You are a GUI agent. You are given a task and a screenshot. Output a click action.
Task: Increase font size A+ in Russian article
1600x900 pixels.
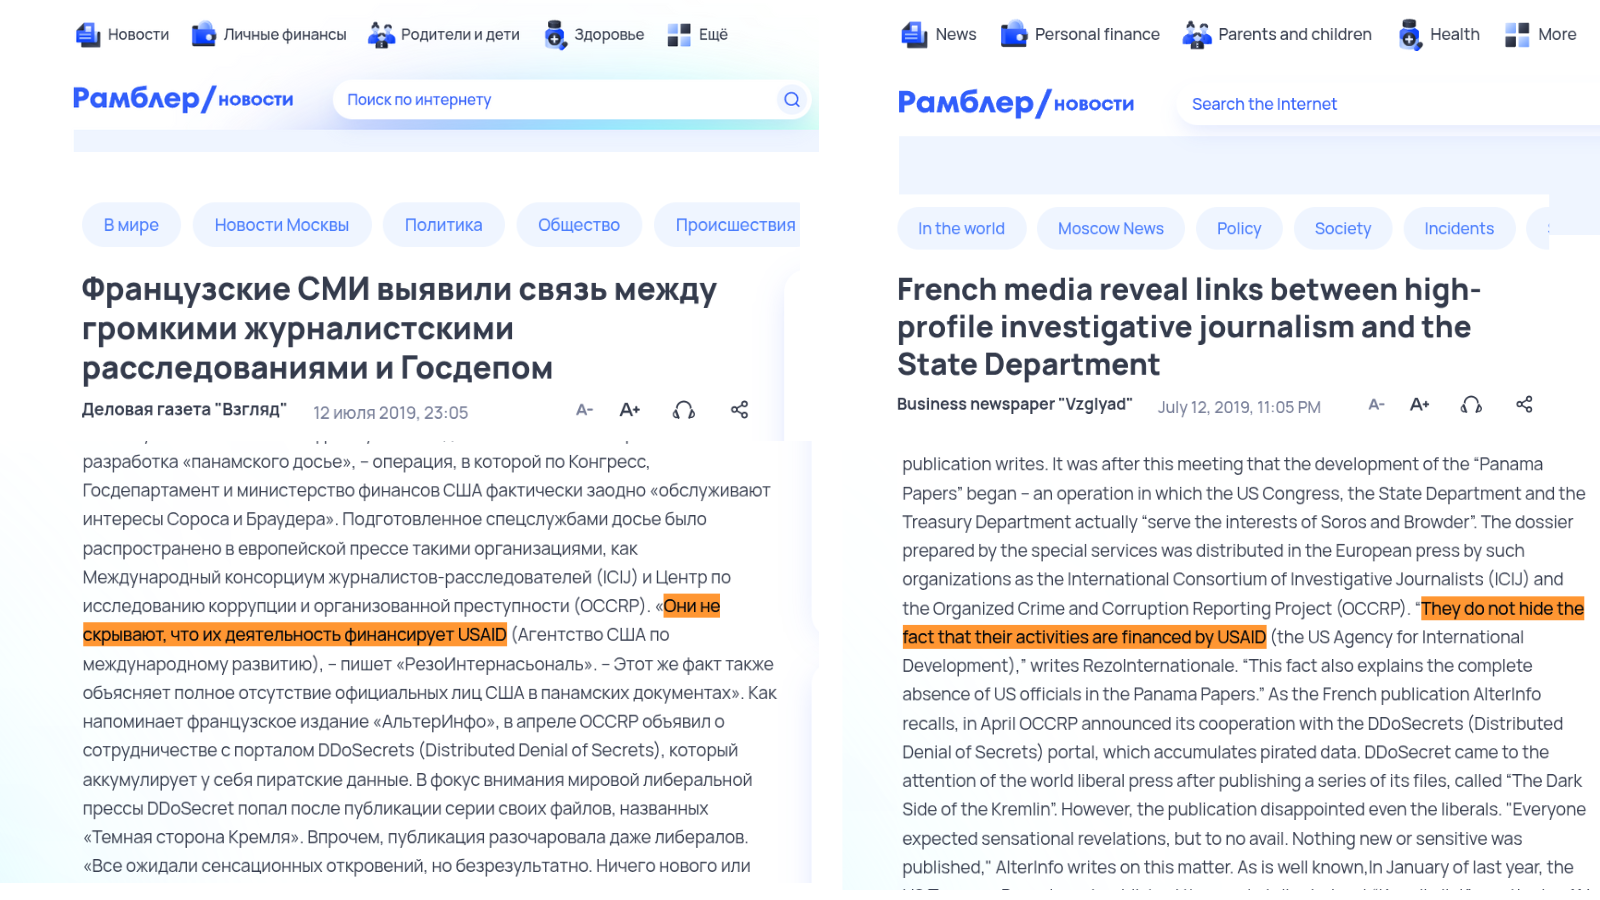pyautogui.click(x=630, y=410)
